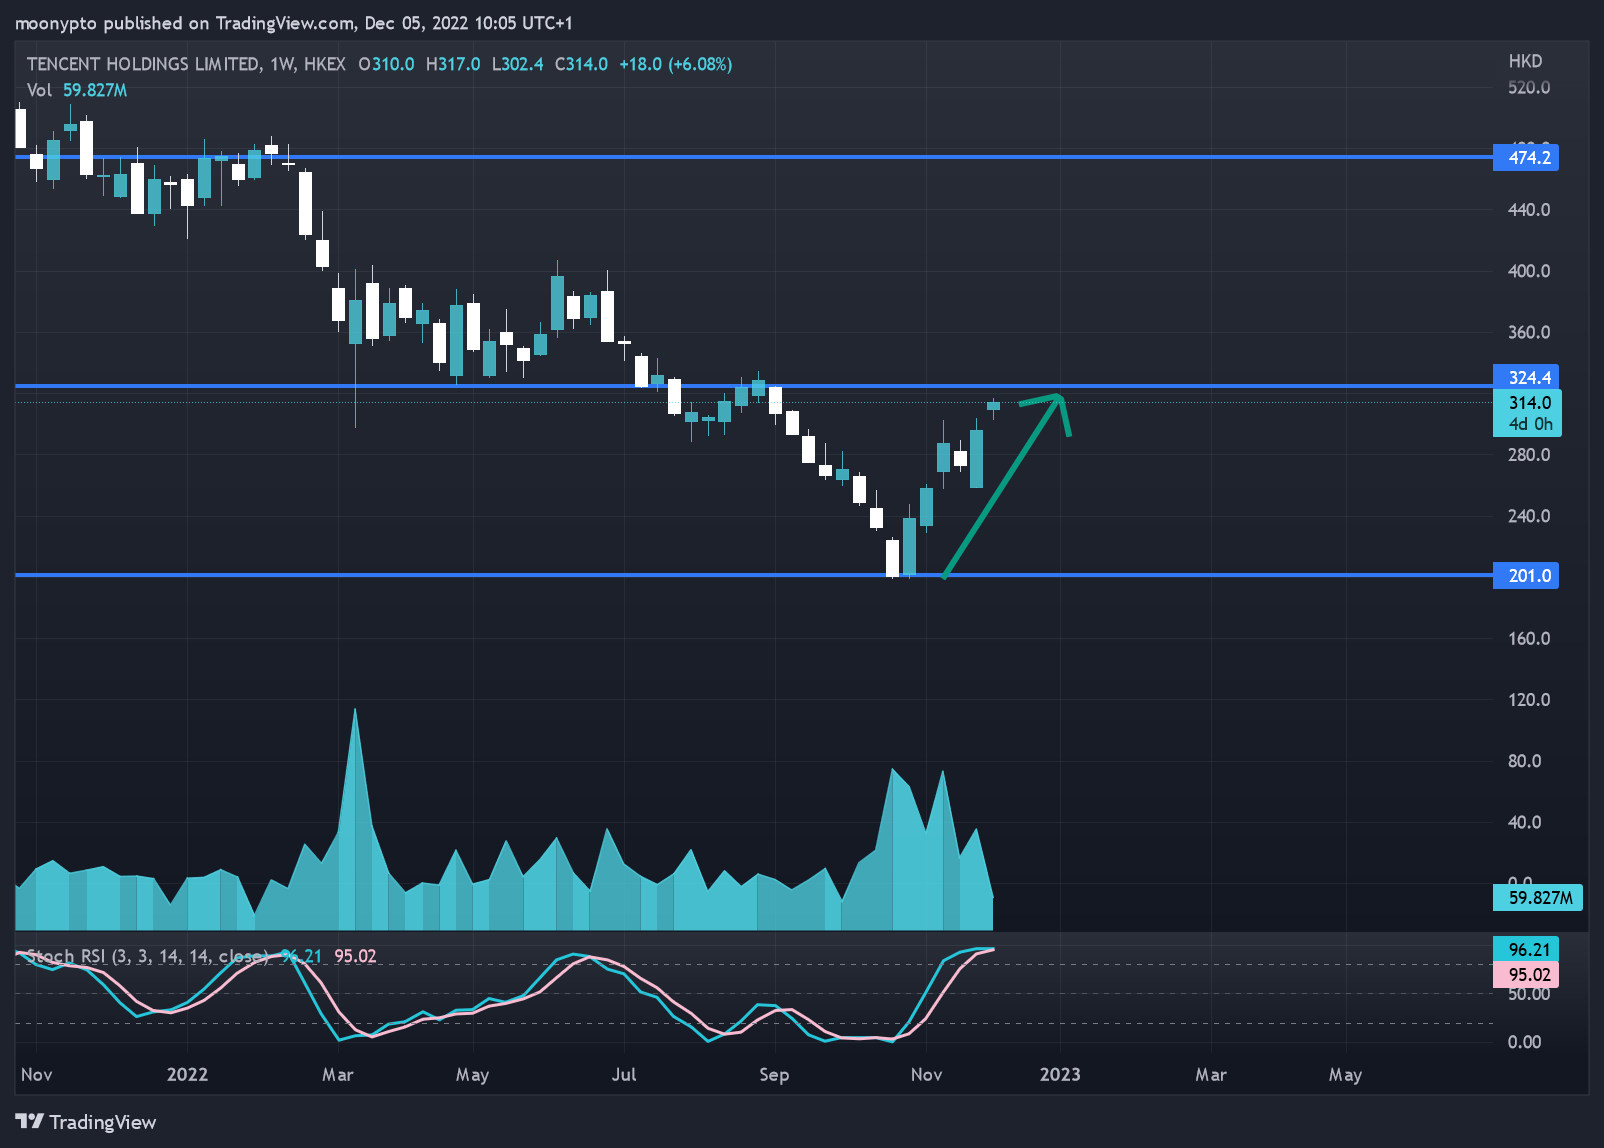Click the 400.0 price axis label
Viewport: 1604px width, 1148px height.
(1529, 271)
